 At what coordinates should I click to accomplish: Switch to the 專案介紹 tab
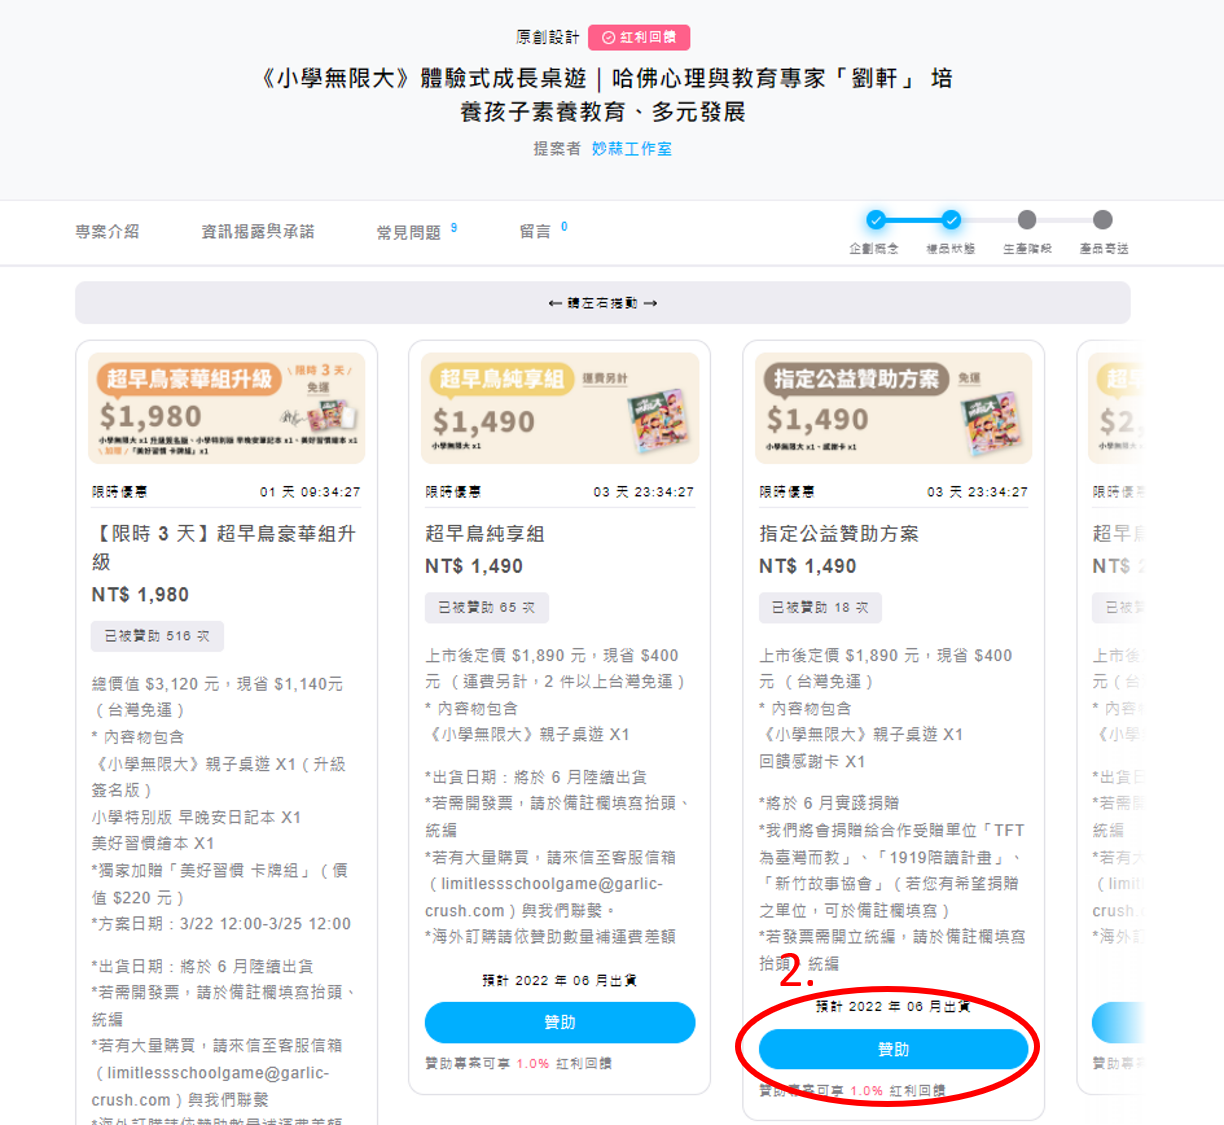pos(107,231)
